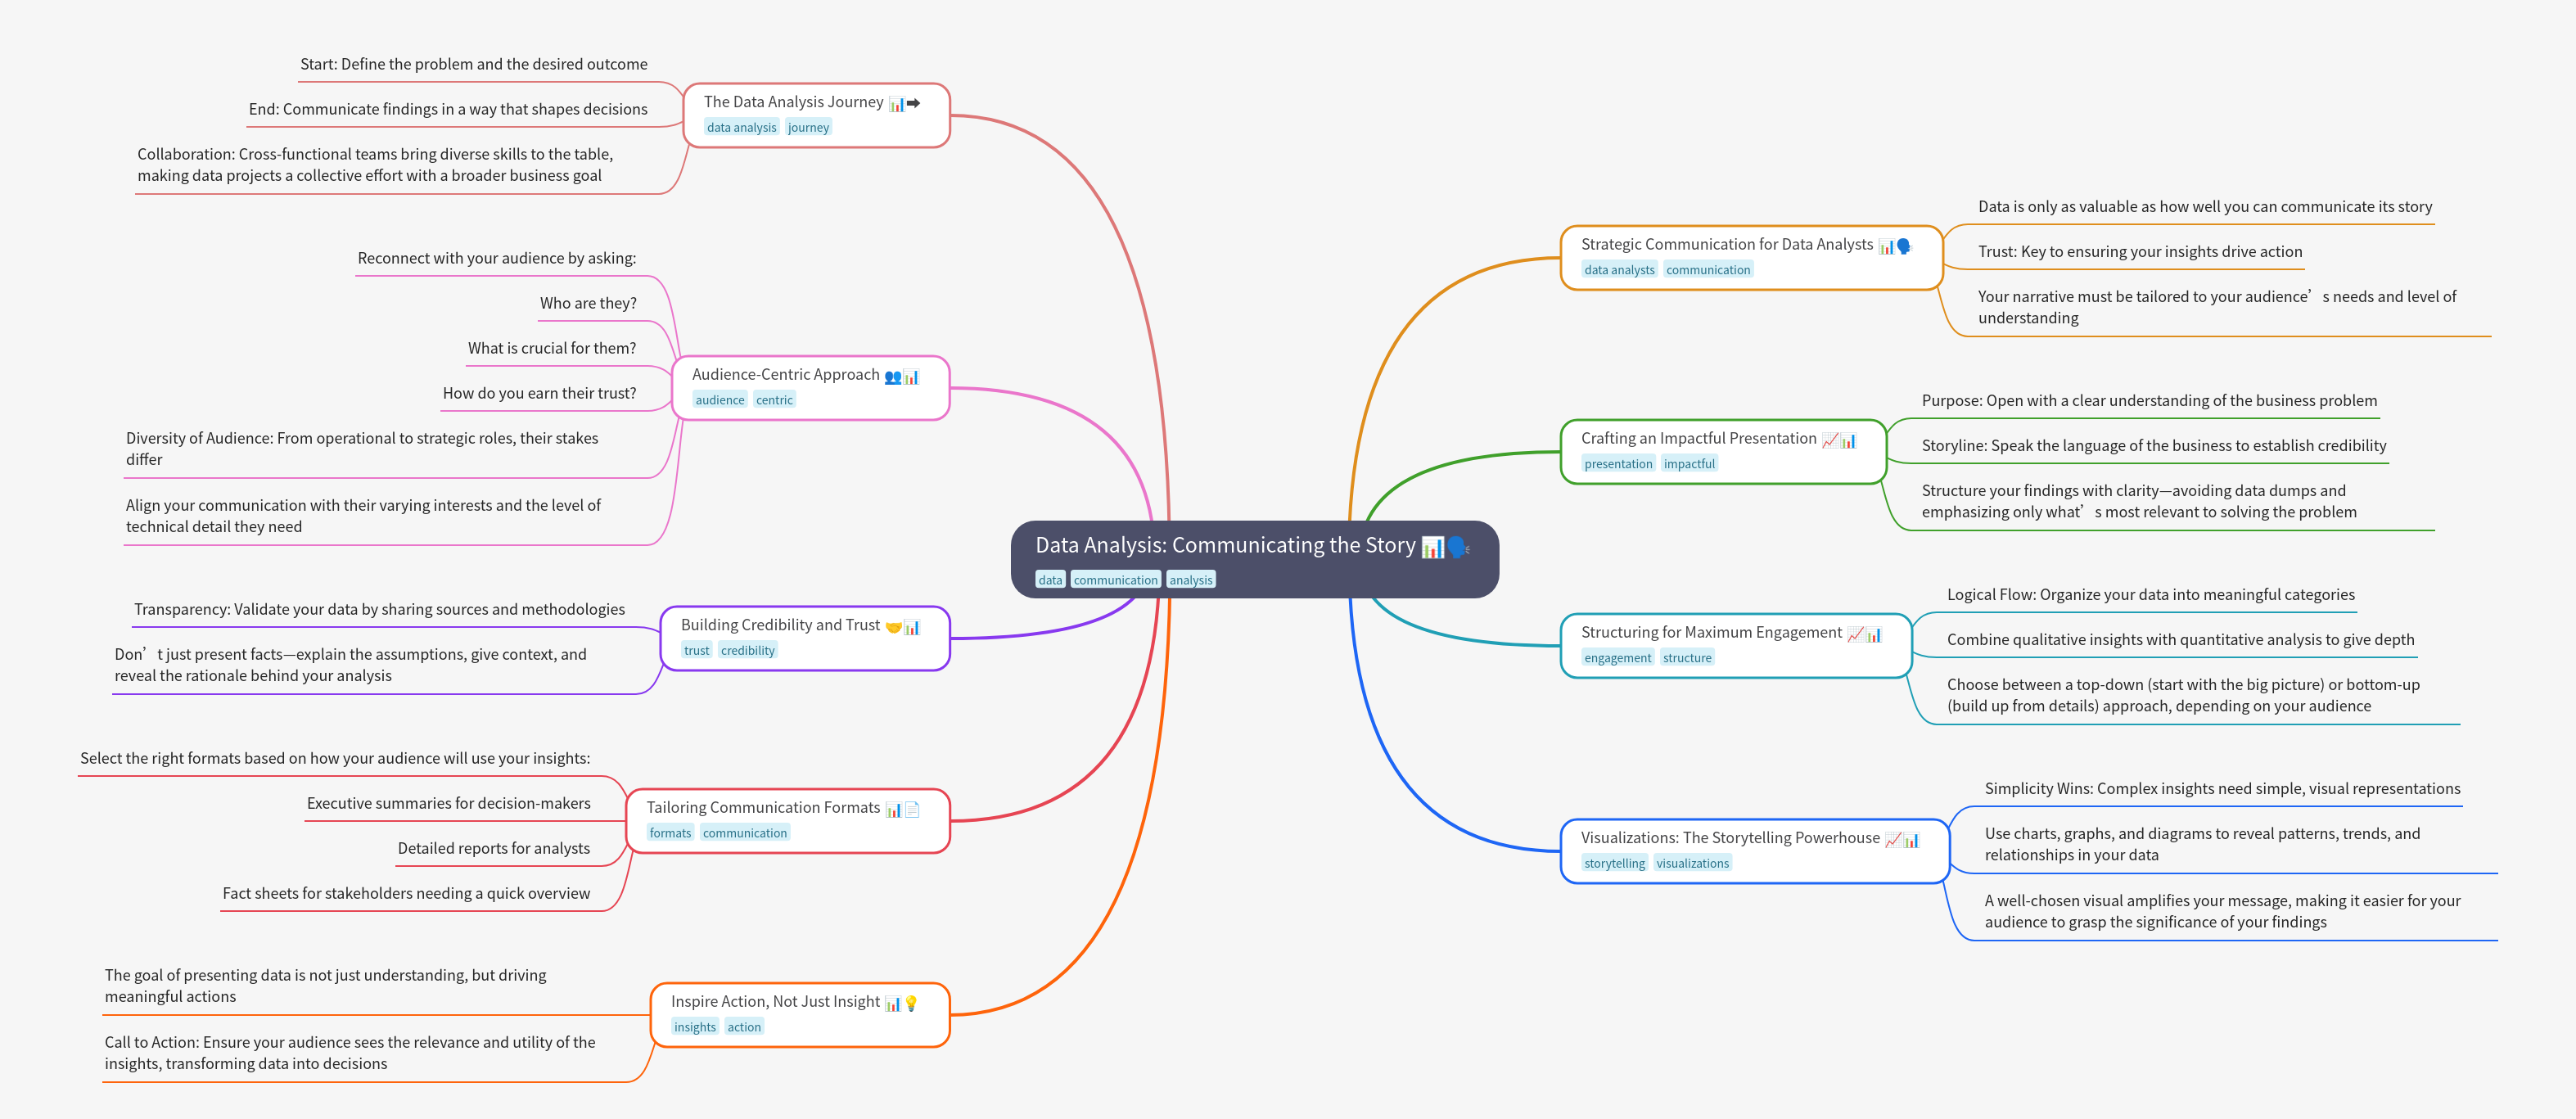Click the 'visualizations' tag

click(x=1692, y=863)
